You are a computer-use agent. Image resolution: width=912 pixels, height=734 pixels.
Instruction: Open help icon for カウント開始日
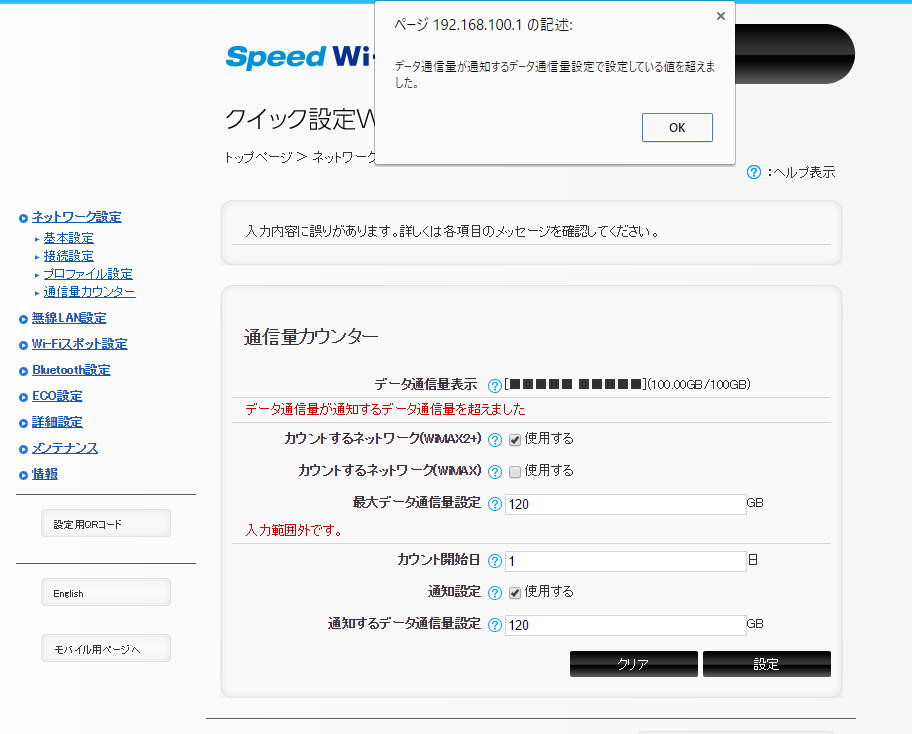(494, 561)
